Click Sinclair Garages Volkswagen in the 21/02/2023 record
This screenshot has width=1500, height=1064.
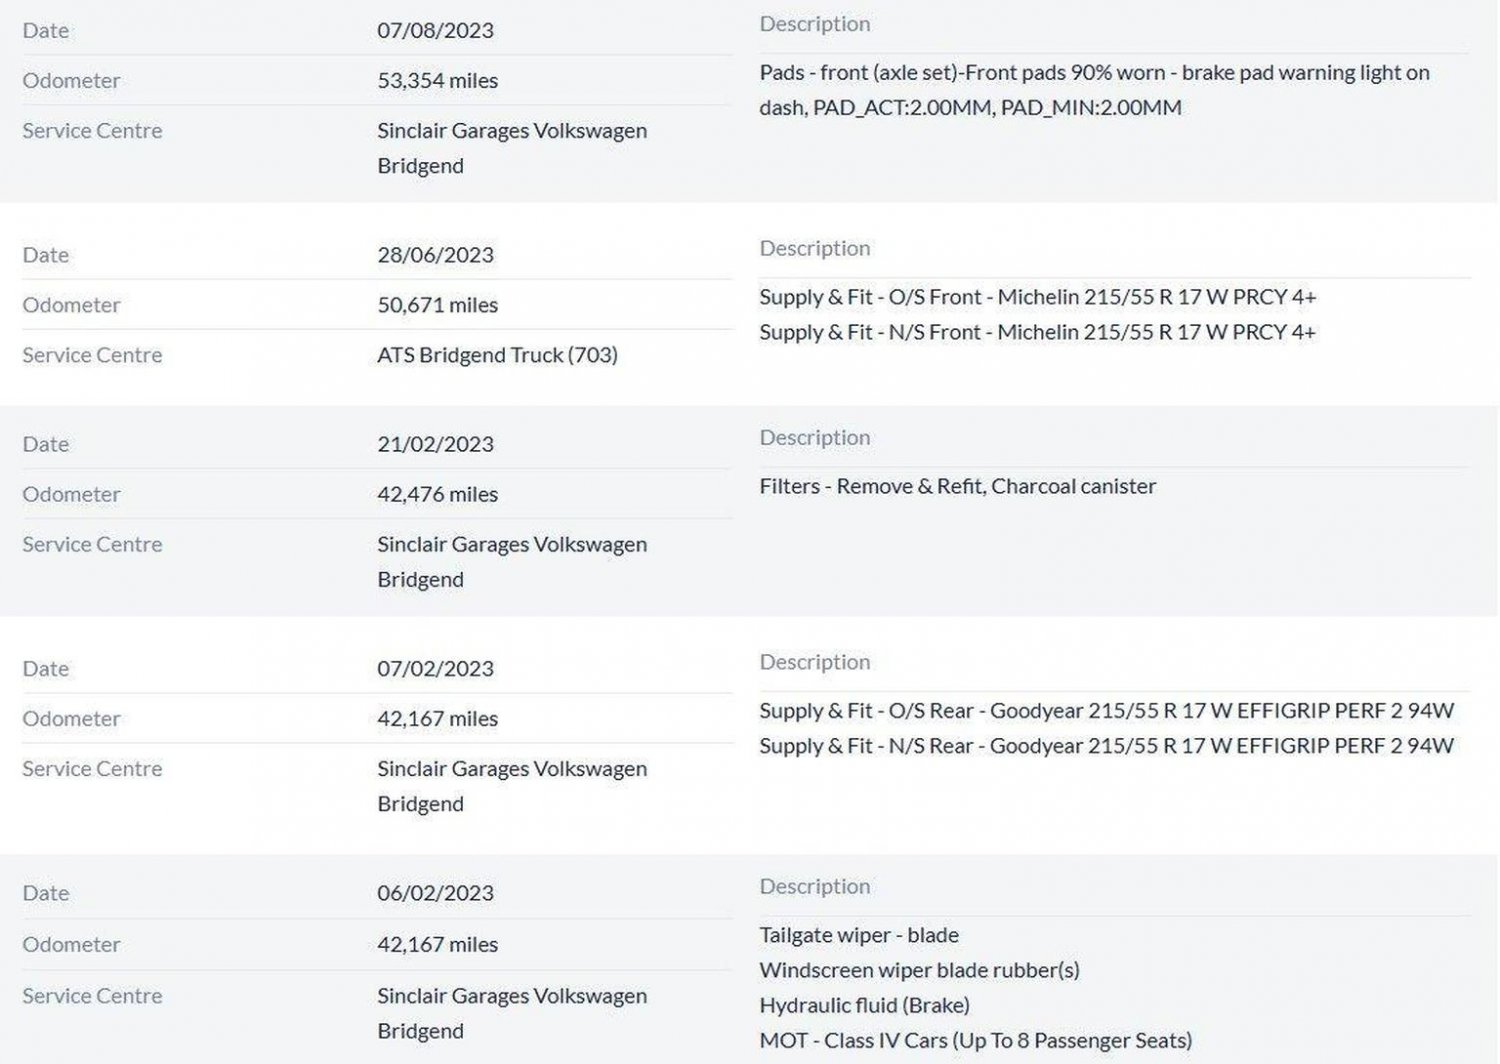(x=511, y=544)
